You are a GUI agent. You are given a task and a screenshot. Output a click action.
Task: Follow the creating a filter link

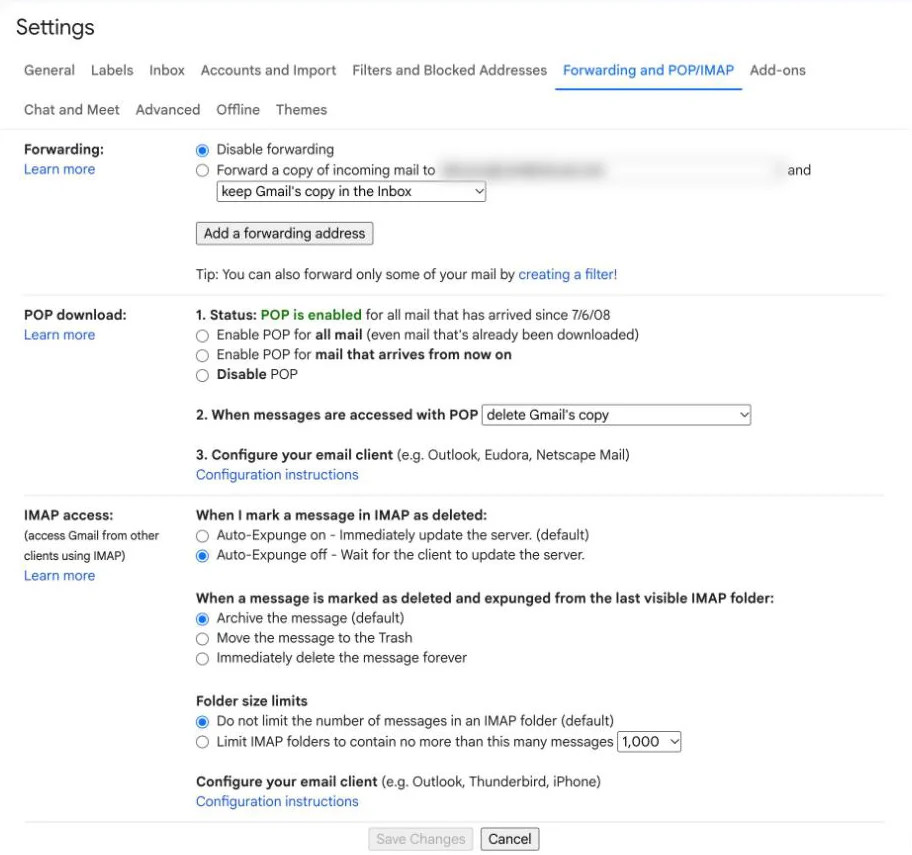[x=568, y=275]
